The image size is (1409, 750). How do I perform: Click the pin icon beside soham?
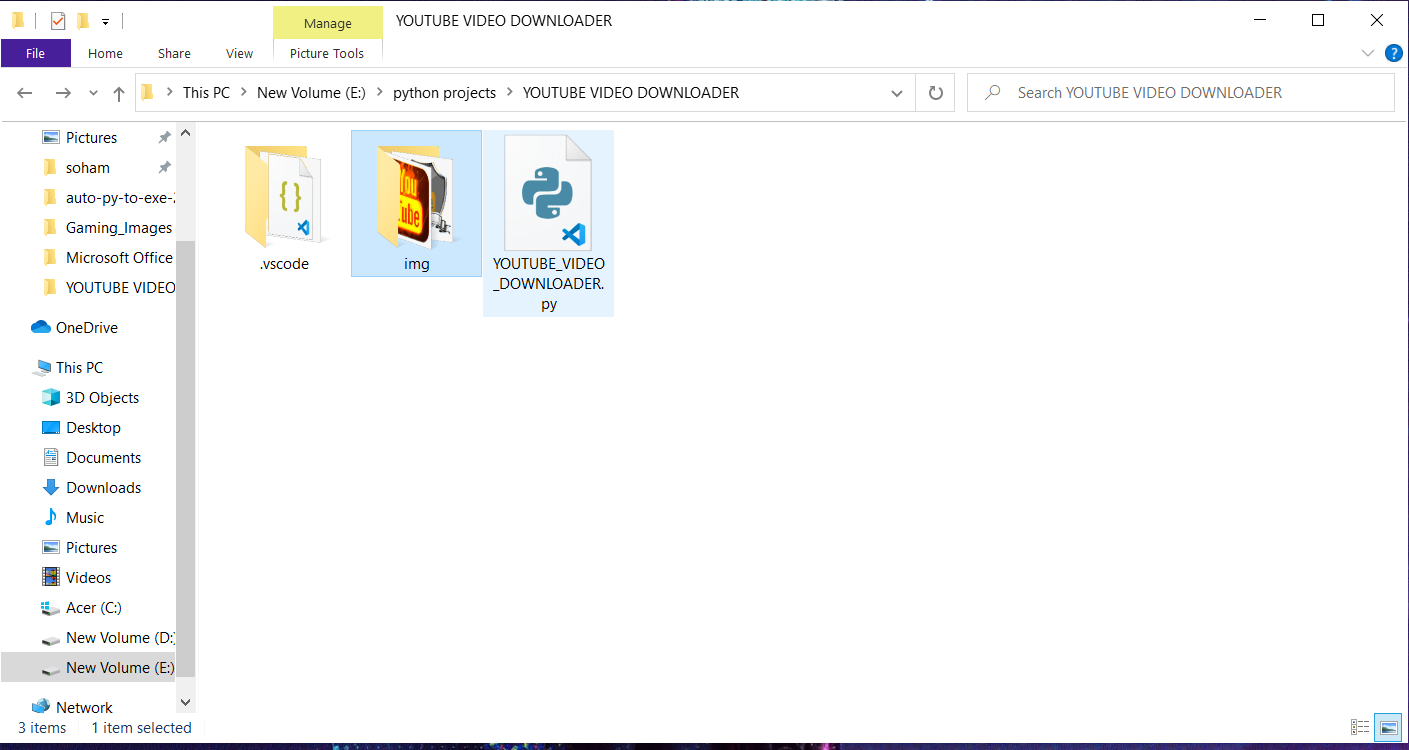[x=164, y=168]
